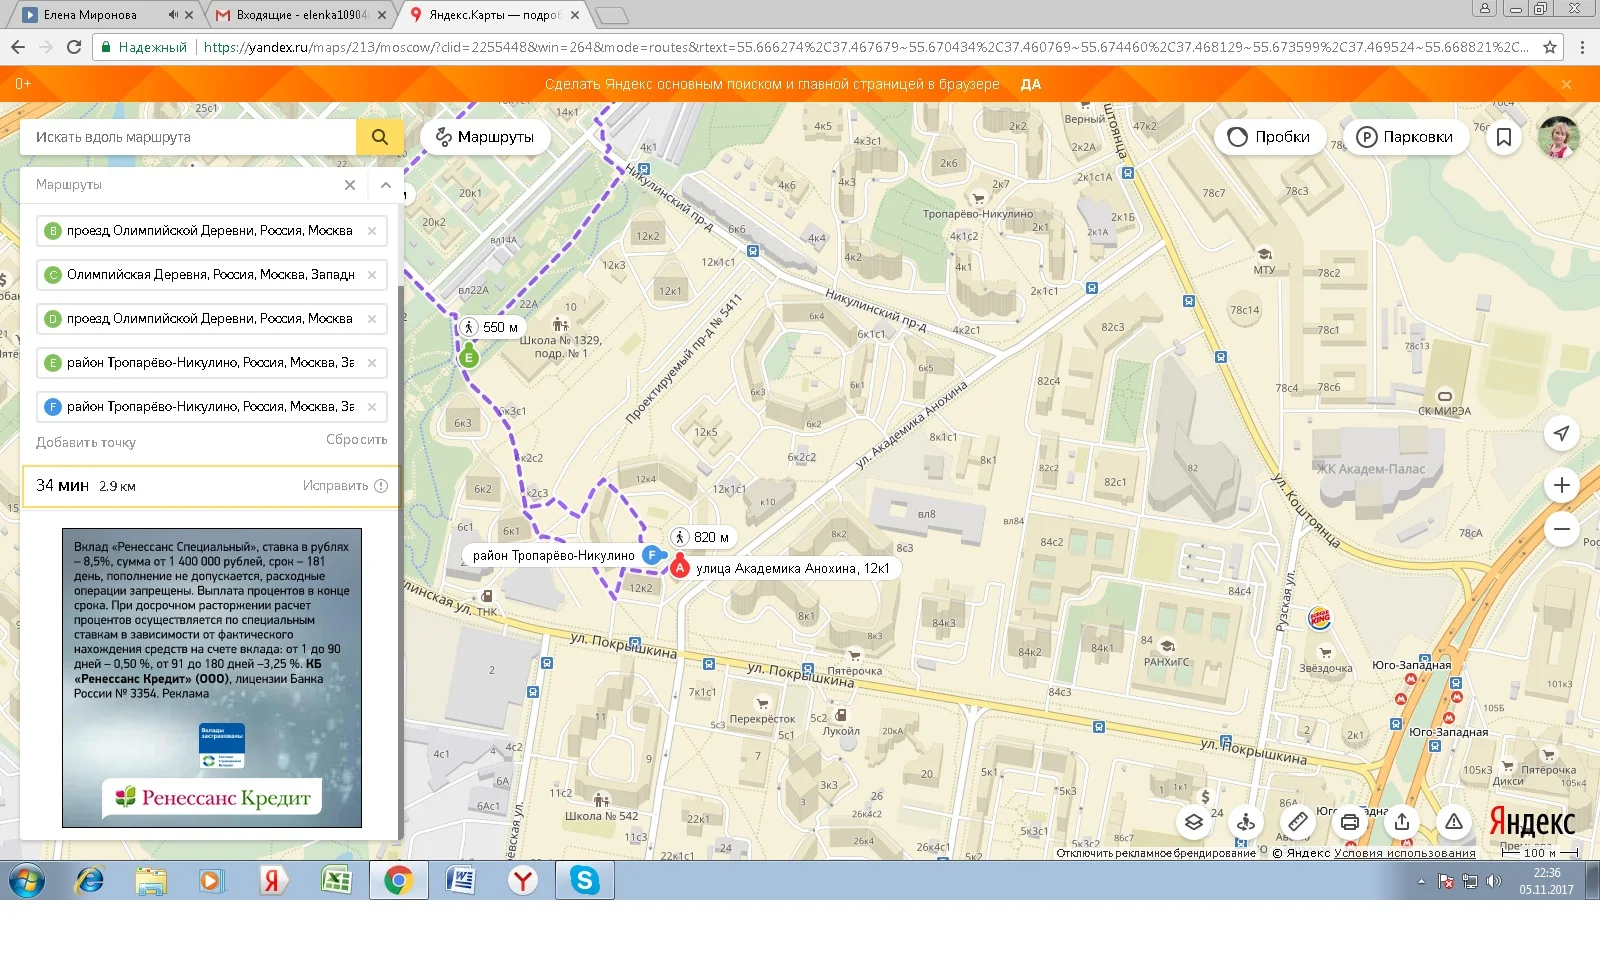Remove route point F from list
Image resolution: width=1600 pixels, height=960 pixels.
[x=372, y=407]
